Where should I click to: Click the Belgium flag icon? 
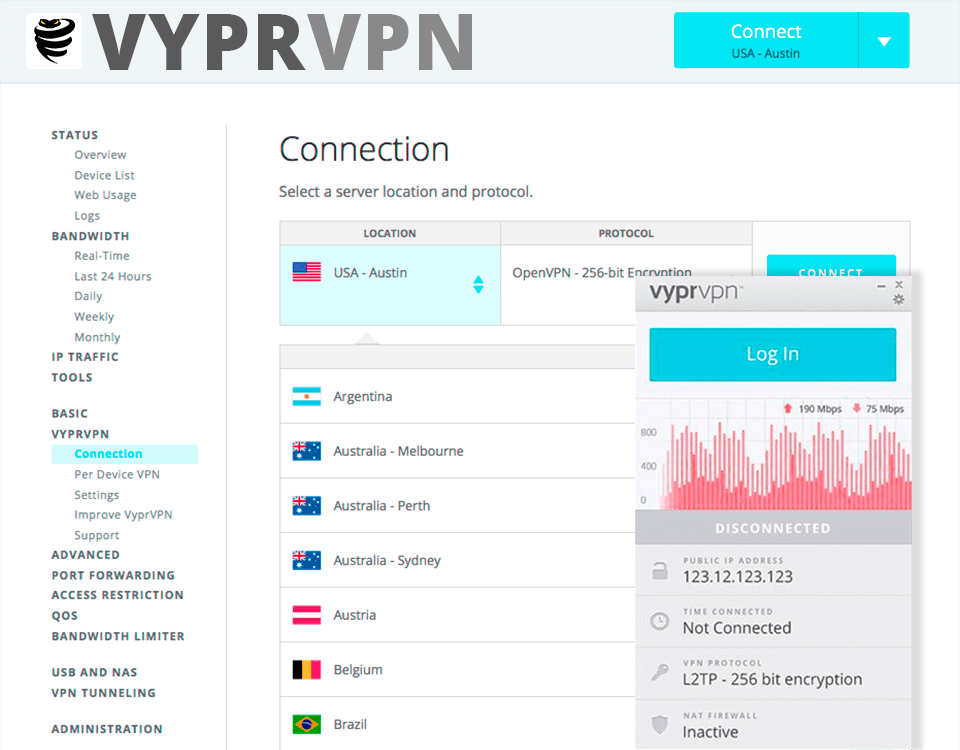tap(306, 669)
